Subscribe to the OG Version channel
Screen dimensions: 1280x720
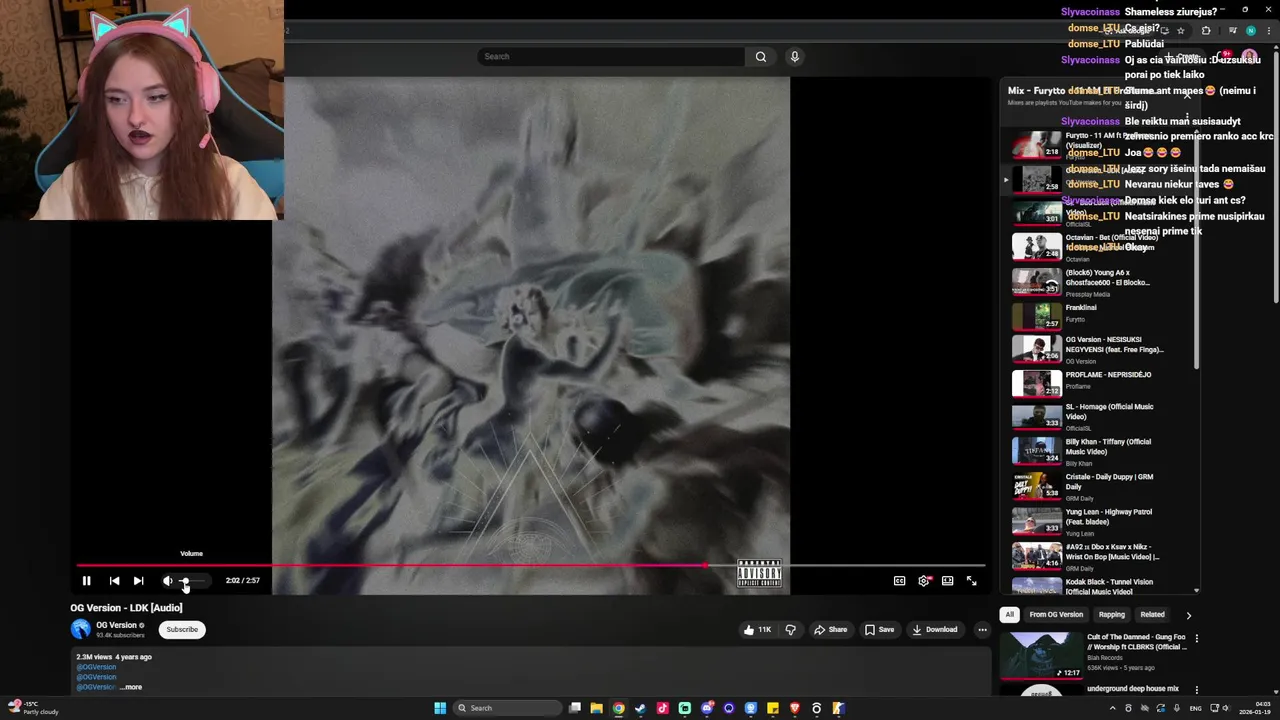click(182, 630)
